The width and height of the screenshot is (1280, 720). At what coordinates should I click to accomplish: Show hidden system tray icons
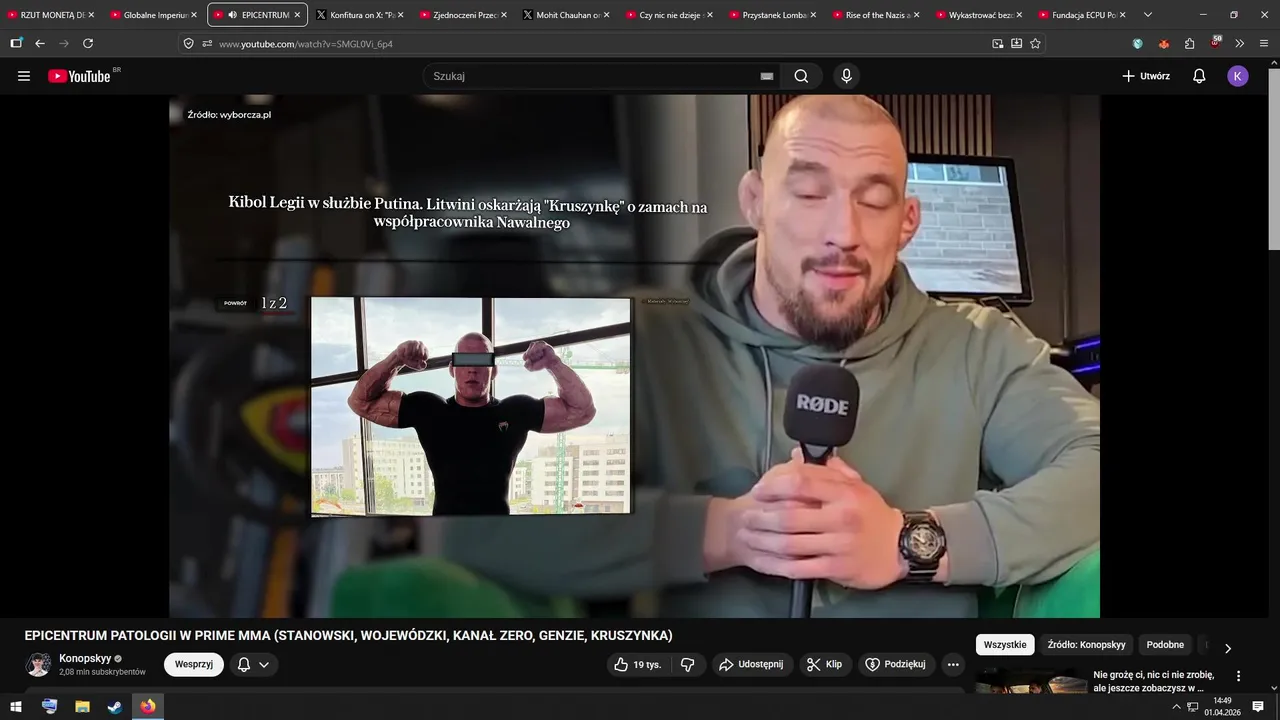click(1176, 706)
